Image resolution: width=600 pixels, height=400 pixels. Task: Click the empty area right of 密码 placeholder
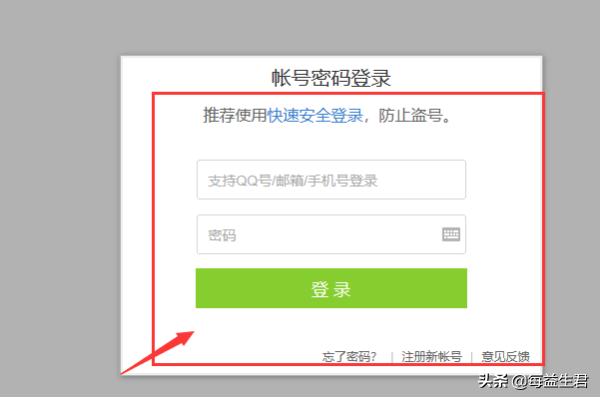point(339,234)
